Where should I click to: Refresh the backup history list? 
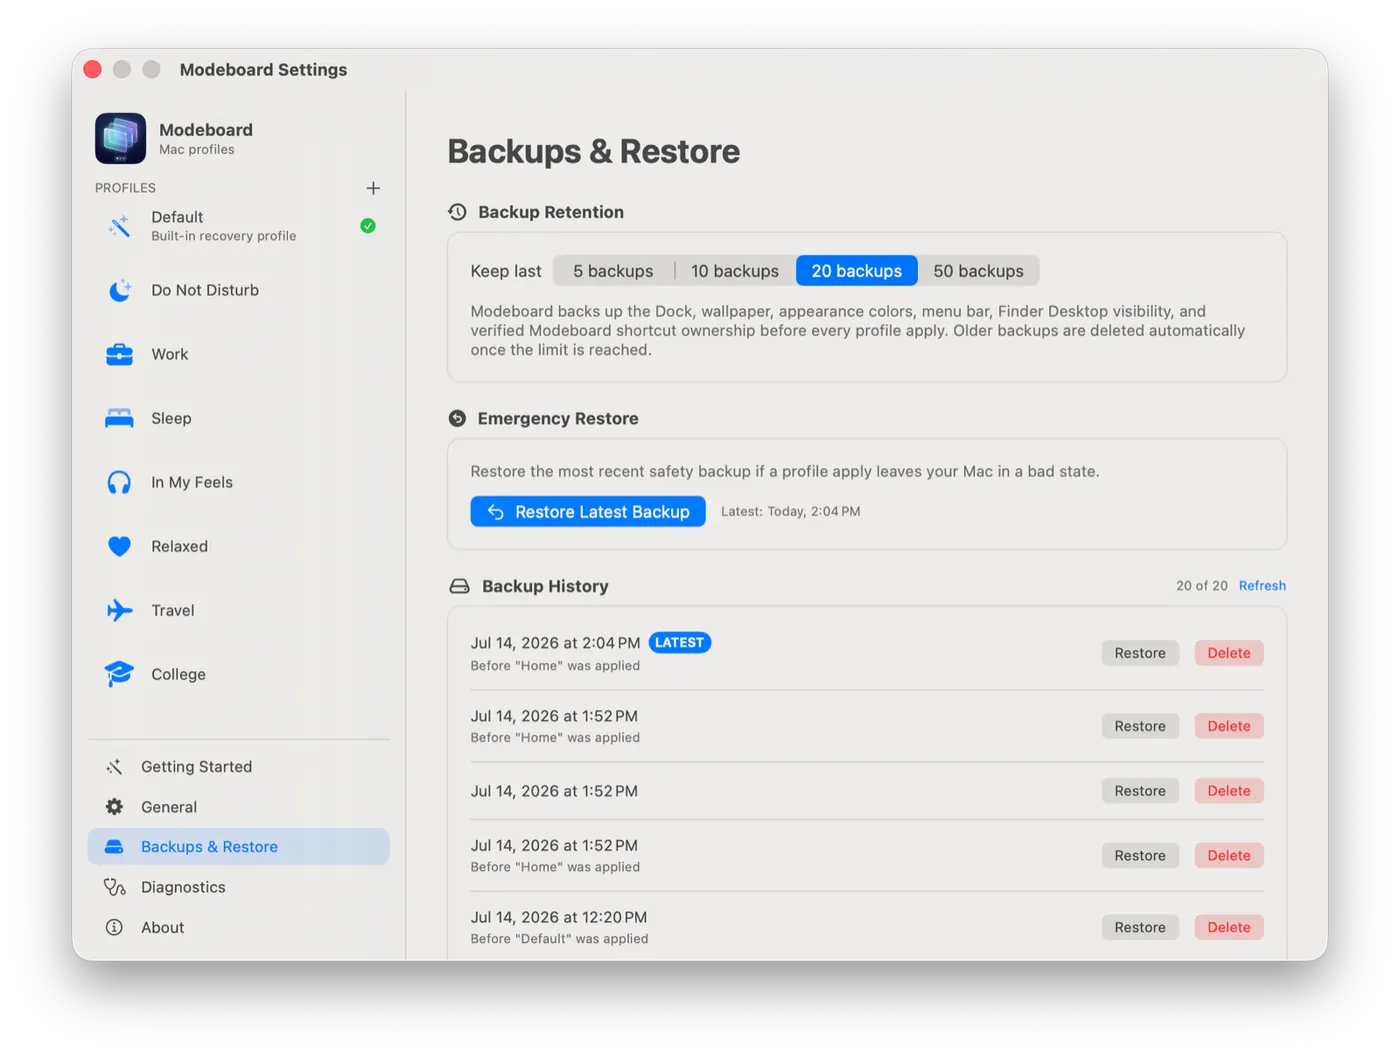pos(1262,586)
